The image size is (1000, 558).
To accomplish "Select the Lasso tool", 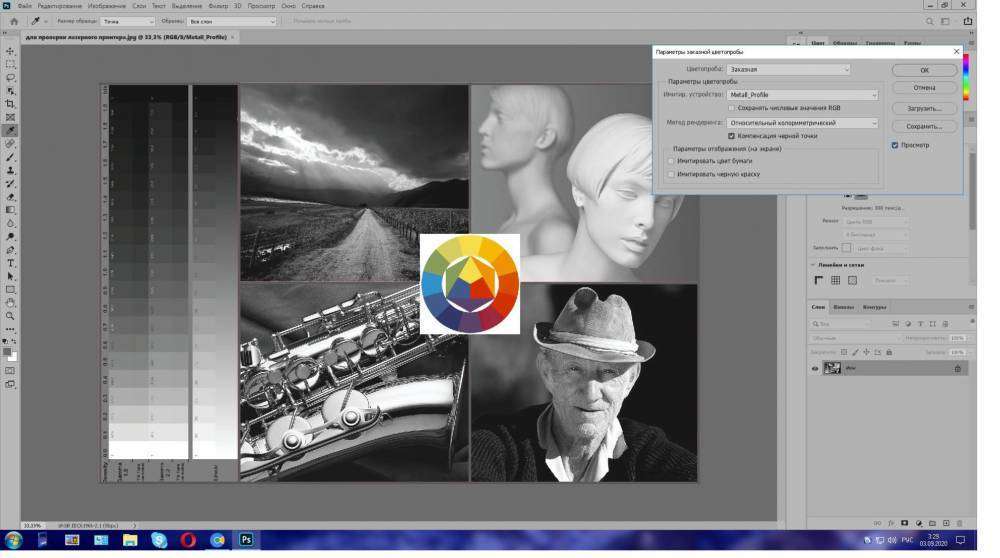I will (x=10, y=77).
